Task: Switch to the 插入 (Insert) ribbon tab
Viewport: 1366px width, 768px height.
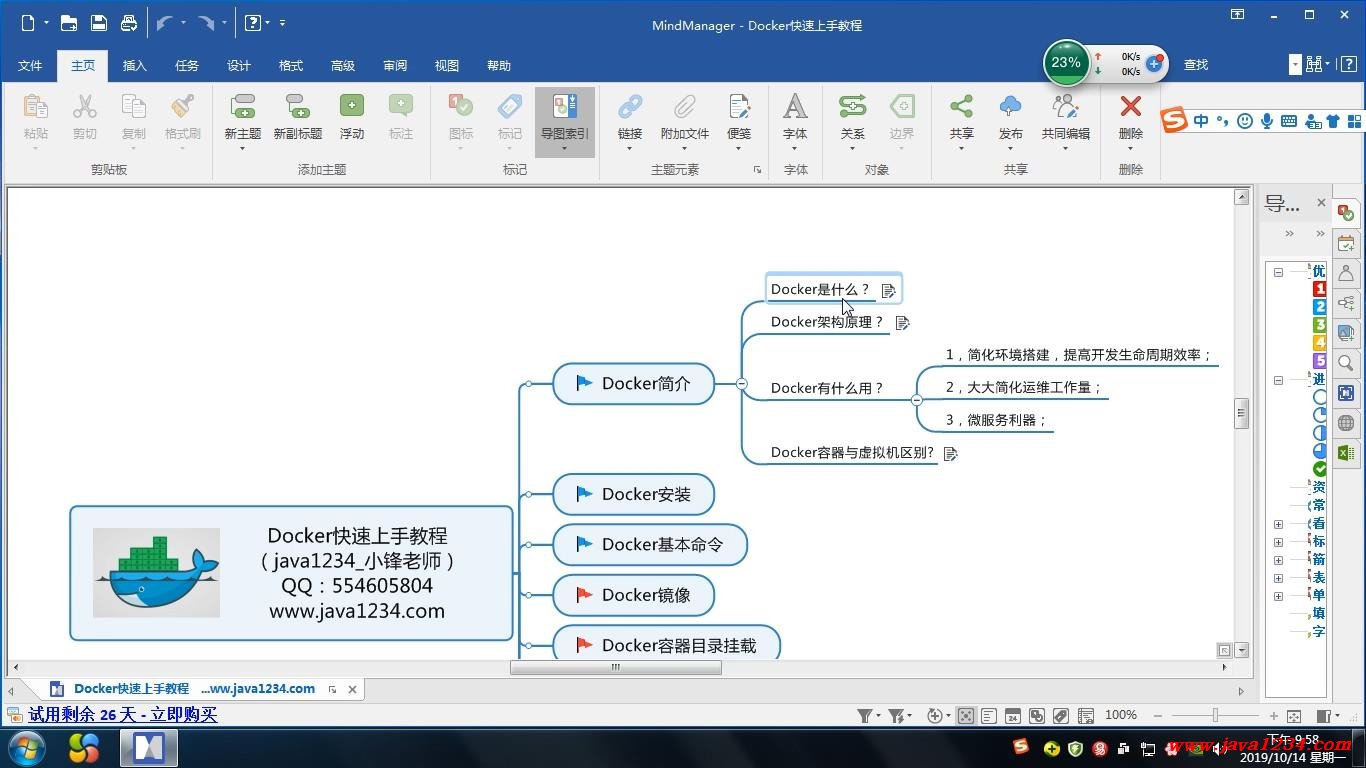Action: pyautogui.click(x=134, y=66)
